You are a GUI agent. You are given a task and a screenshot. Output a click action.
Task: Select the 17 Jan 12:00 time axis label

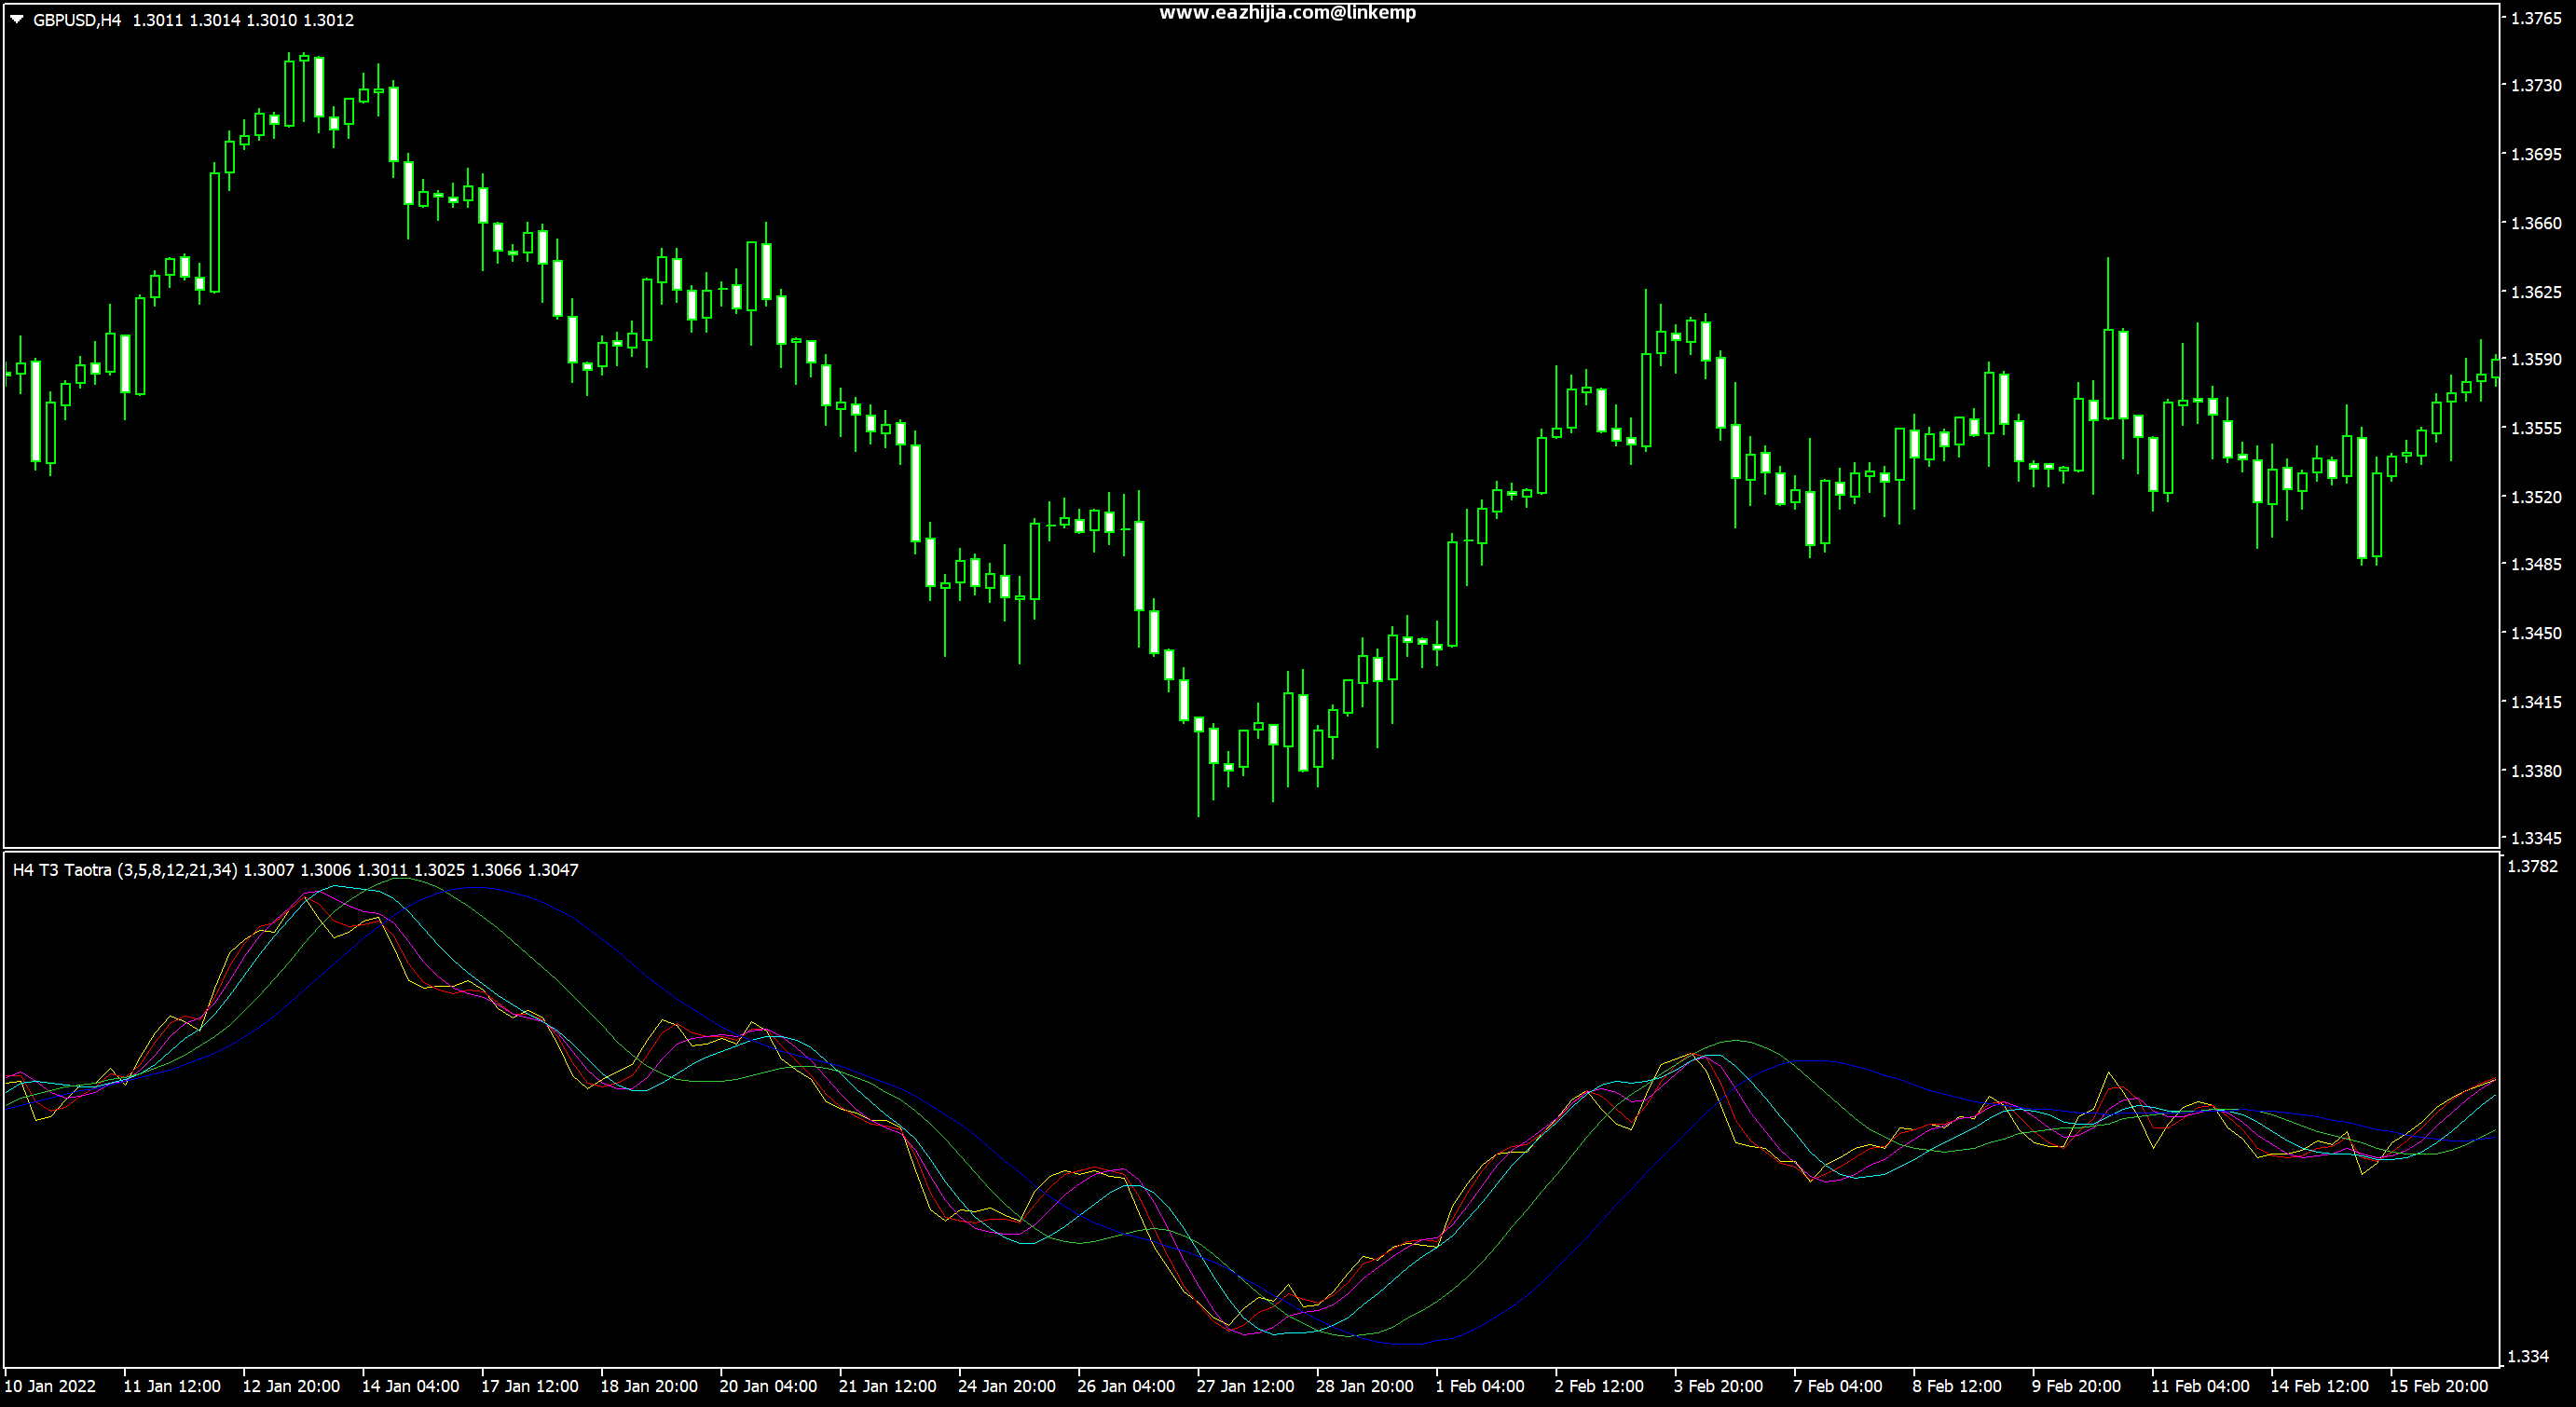click(x=530, y=1386)
